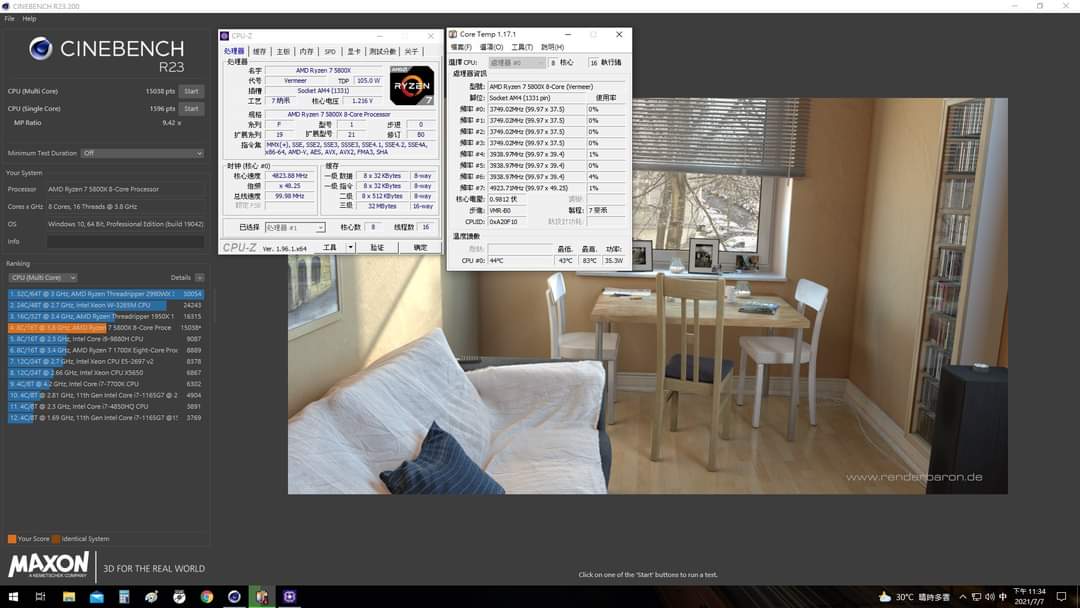The width and height of the screenshot is (1080, 608).
Task: Click the CPU-Z title bar icon
Action: (225, 36)
